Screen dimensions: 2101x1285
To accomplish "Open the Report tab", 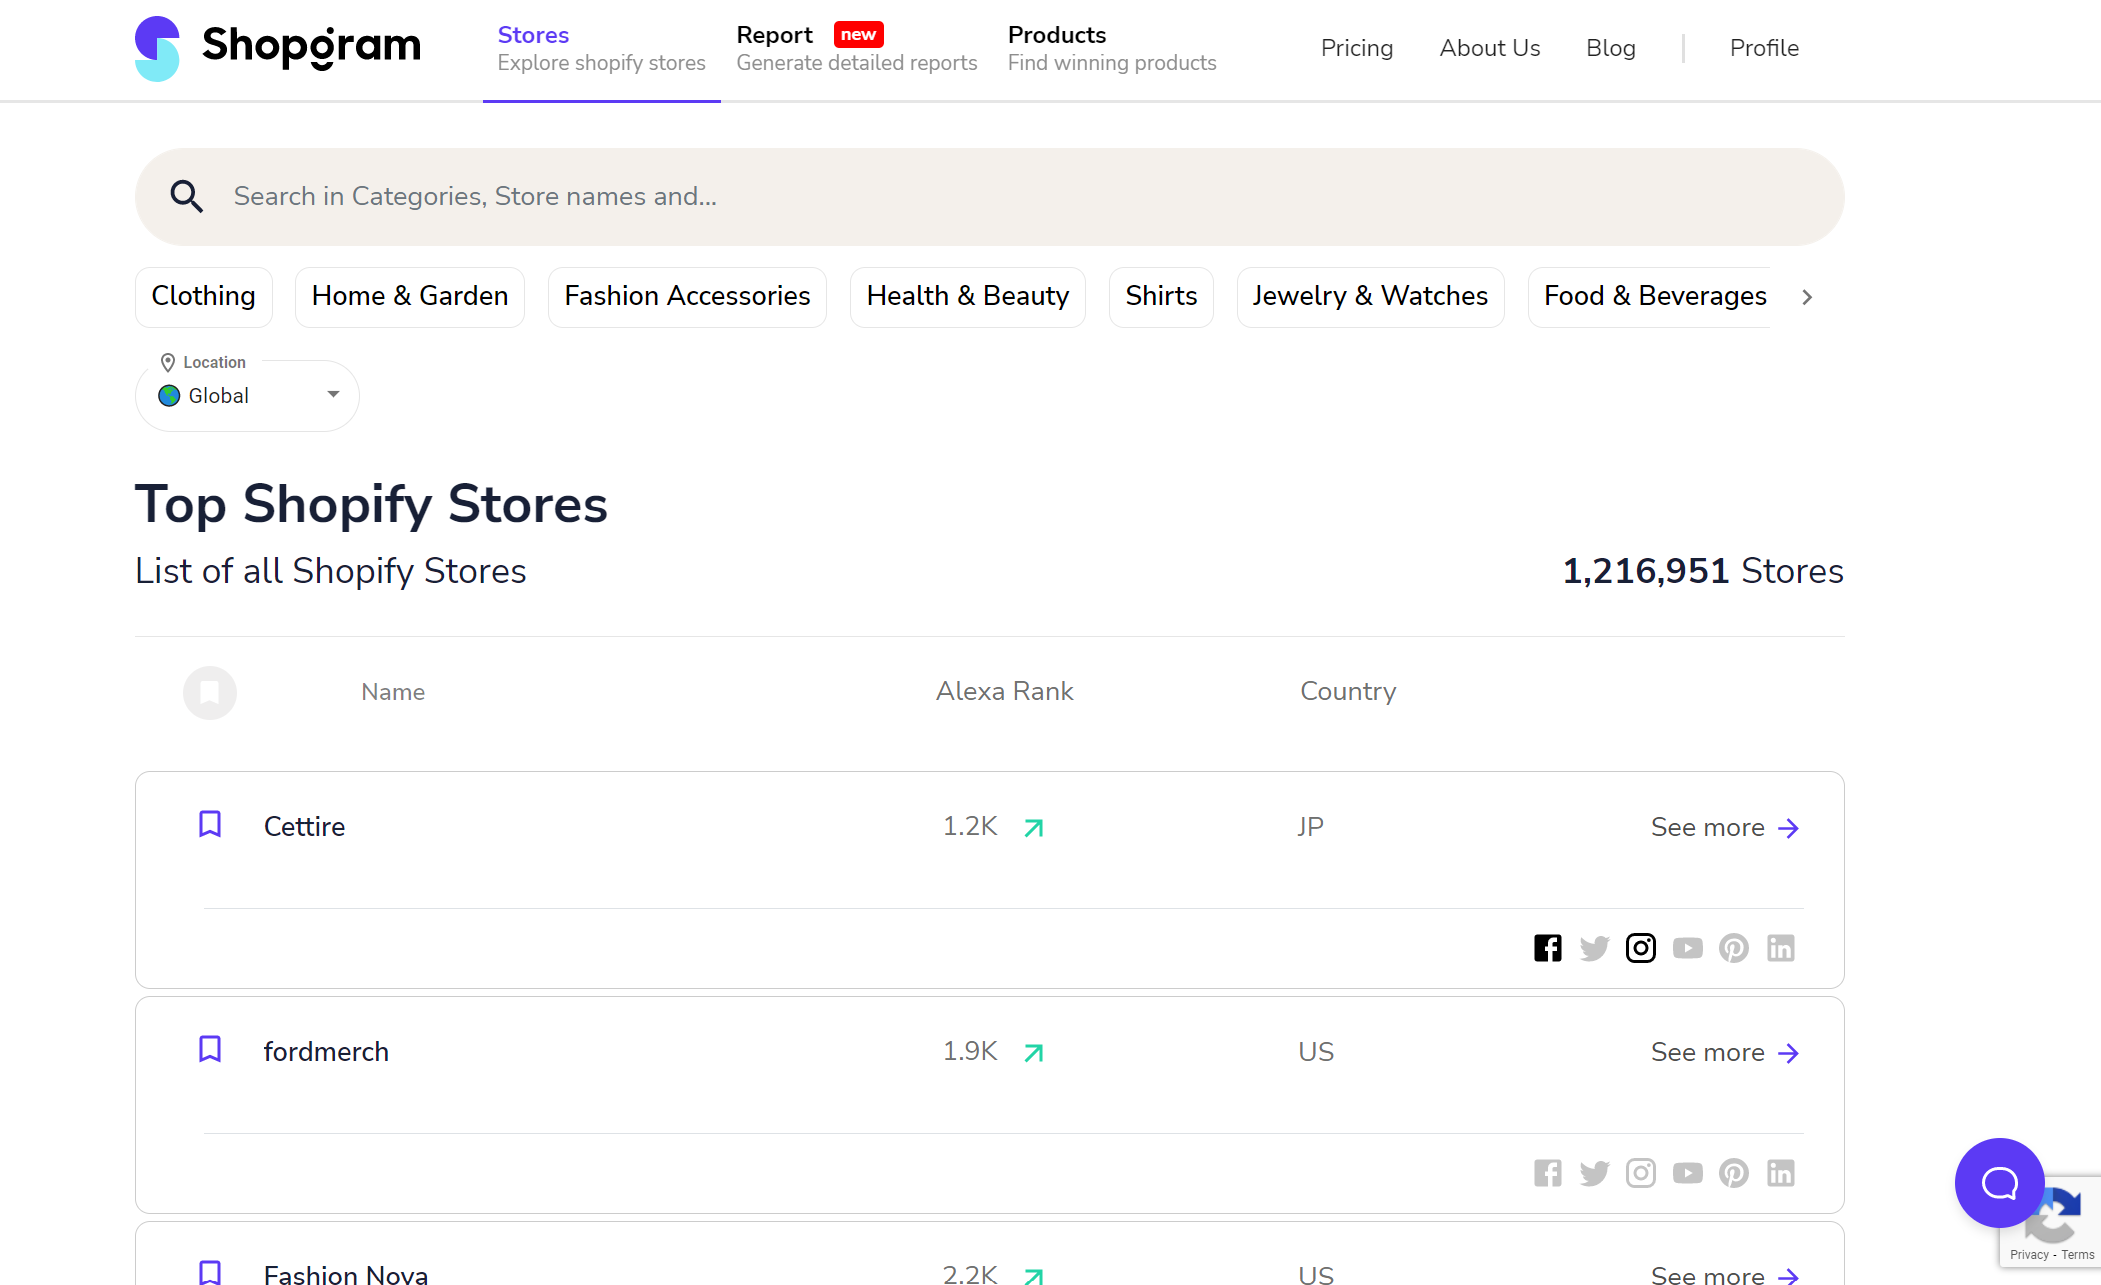I will click(x=857, y=49).
